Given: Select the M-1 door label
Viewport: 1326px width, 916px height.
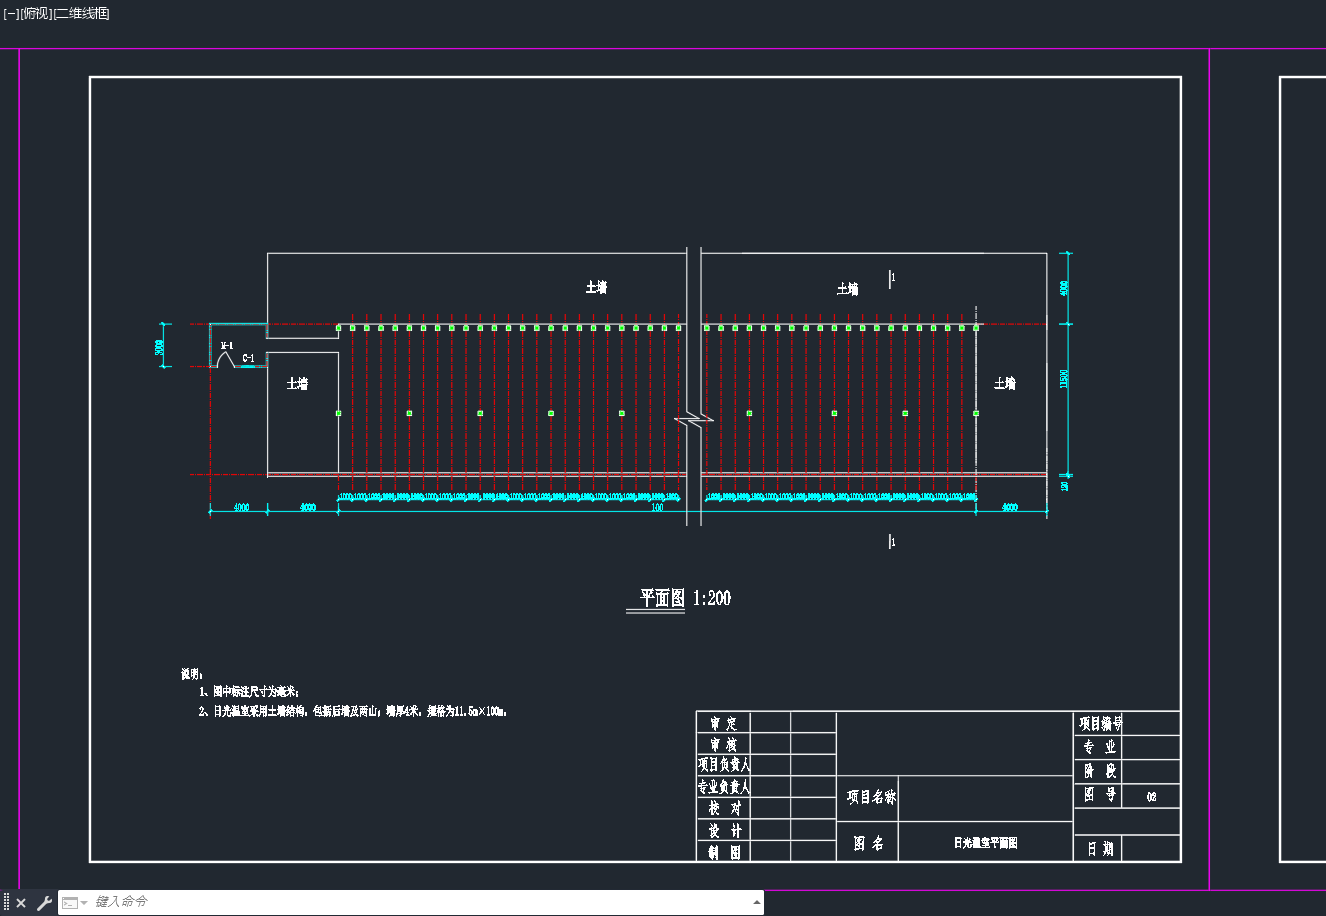Looking at the screenshot, I should pos(227,346).
